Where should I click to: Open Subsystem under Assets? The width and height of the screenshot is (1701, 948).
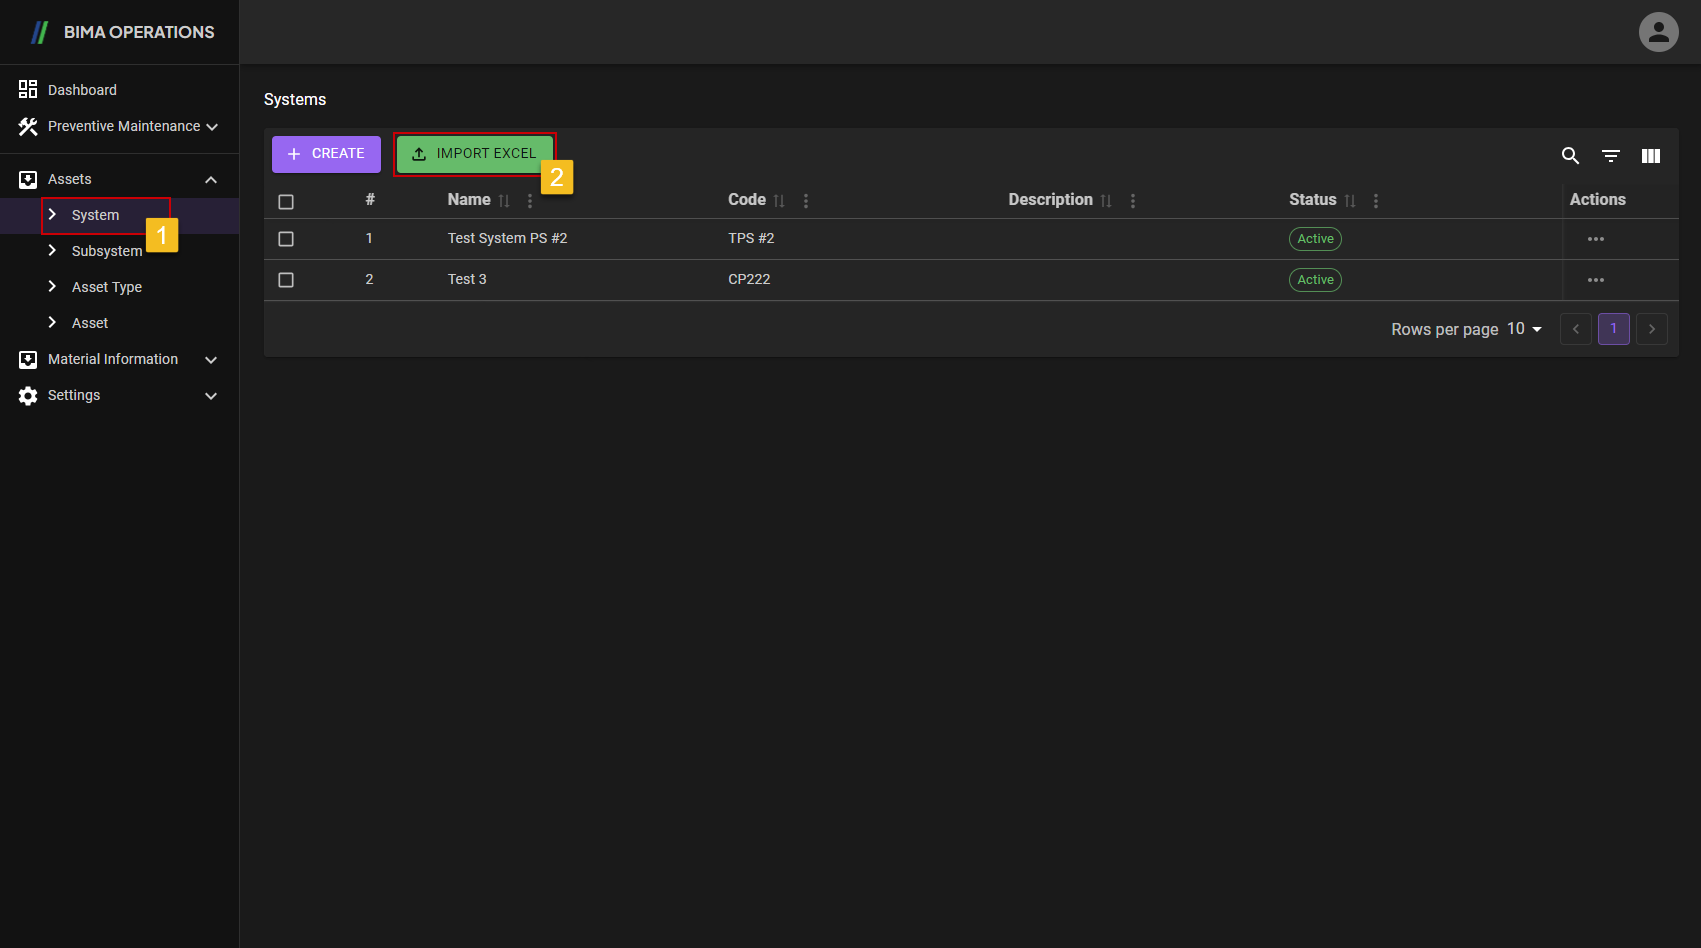point(106,251)
